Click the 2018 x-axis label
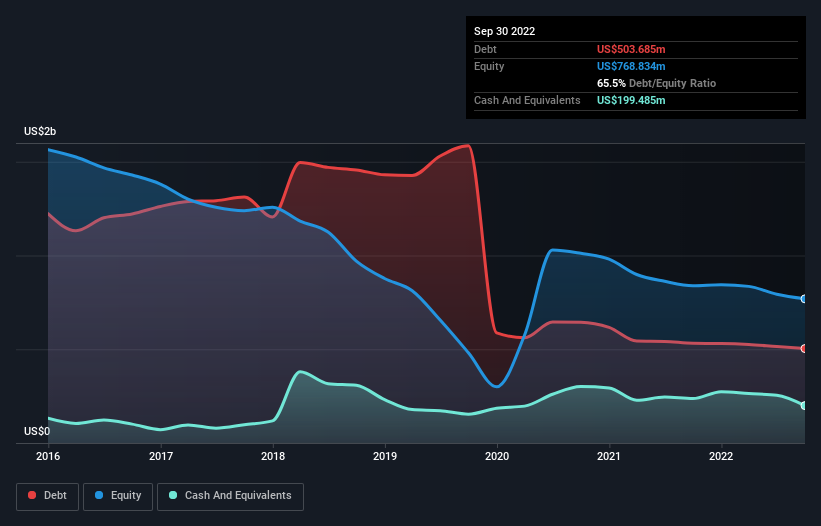The height and width of the screenshot is (526, 821). (273, 456)
